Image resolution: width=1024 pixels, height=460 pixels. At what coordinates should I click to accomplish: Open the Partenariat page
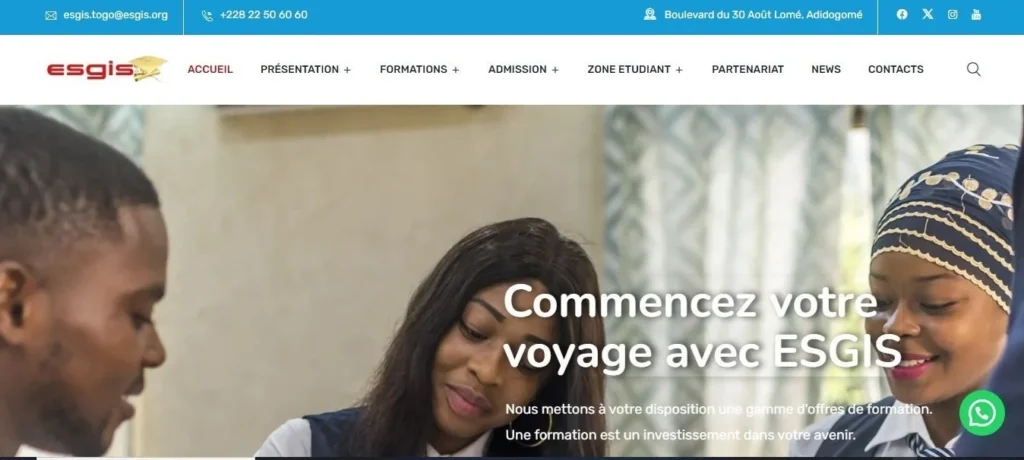(748, 69)
